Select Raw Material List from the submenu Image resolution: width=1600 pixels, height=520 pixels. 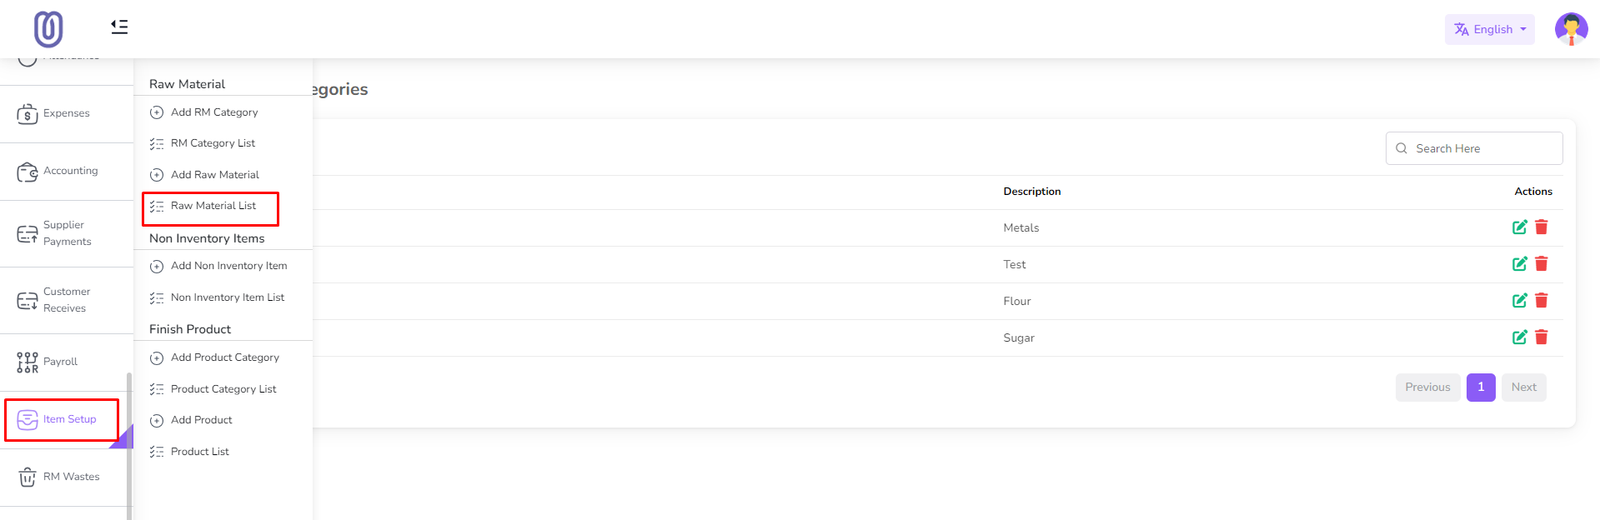coord(213,206)
